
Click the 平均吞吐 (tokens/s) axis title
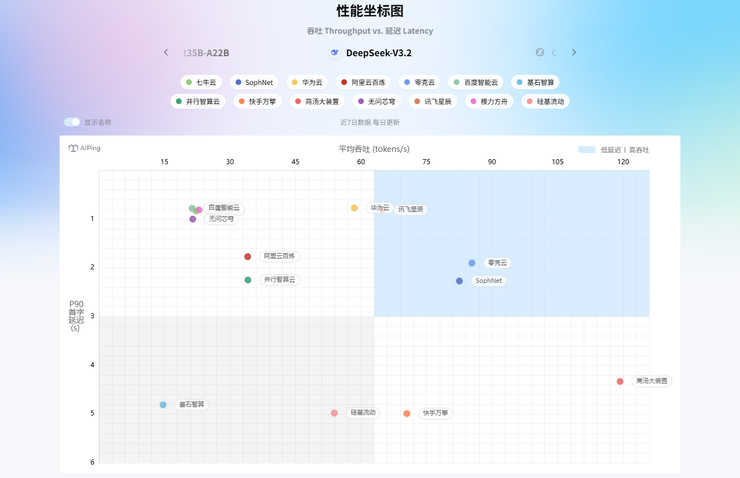click(x=374, y=149)
